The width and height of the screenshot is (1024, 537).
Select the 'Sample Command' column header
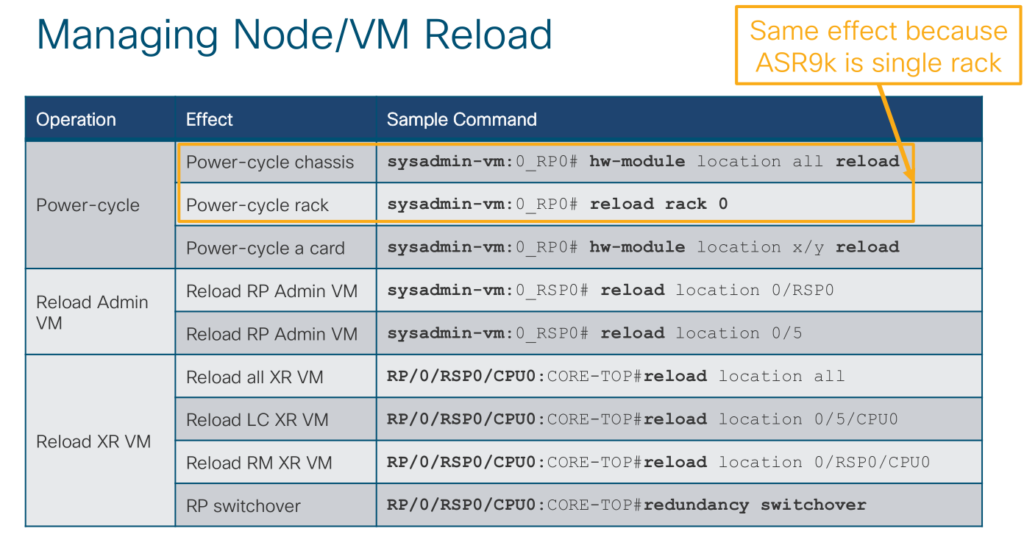(x=461, y=120)
